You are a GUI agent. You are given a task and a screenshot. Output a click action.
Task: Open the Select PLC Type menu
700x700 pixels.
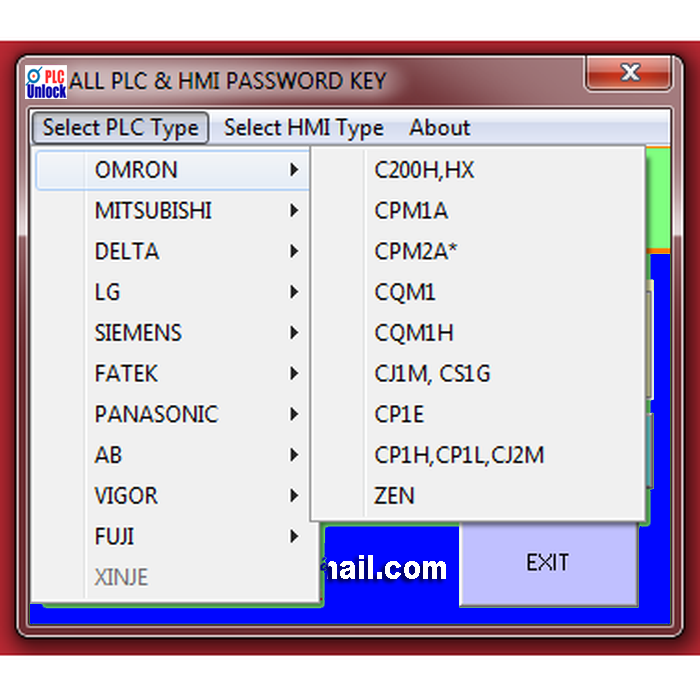[120, 128]
